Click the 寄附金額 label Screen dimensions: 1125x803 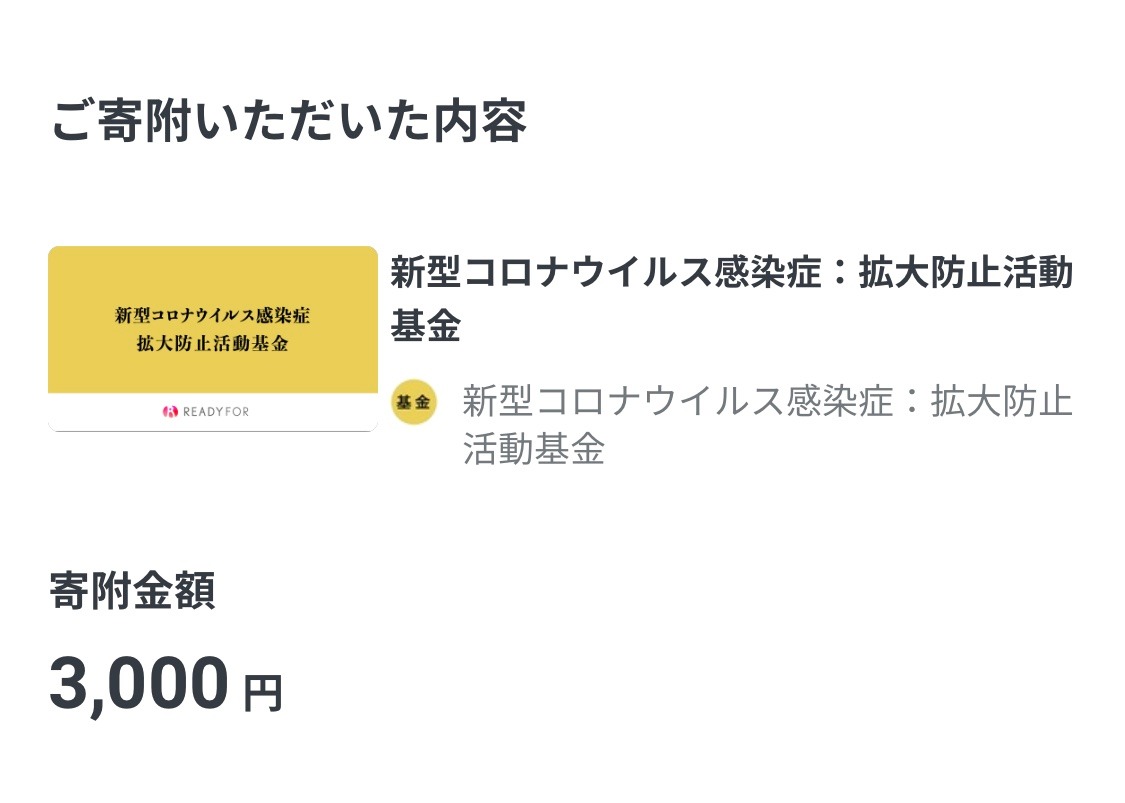point(133,591)
